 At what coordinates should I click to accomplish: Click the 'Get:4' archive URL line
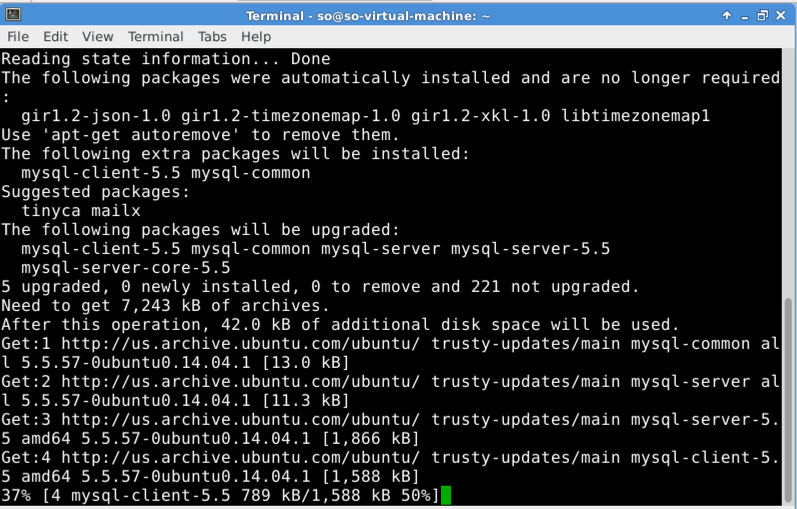390,458
